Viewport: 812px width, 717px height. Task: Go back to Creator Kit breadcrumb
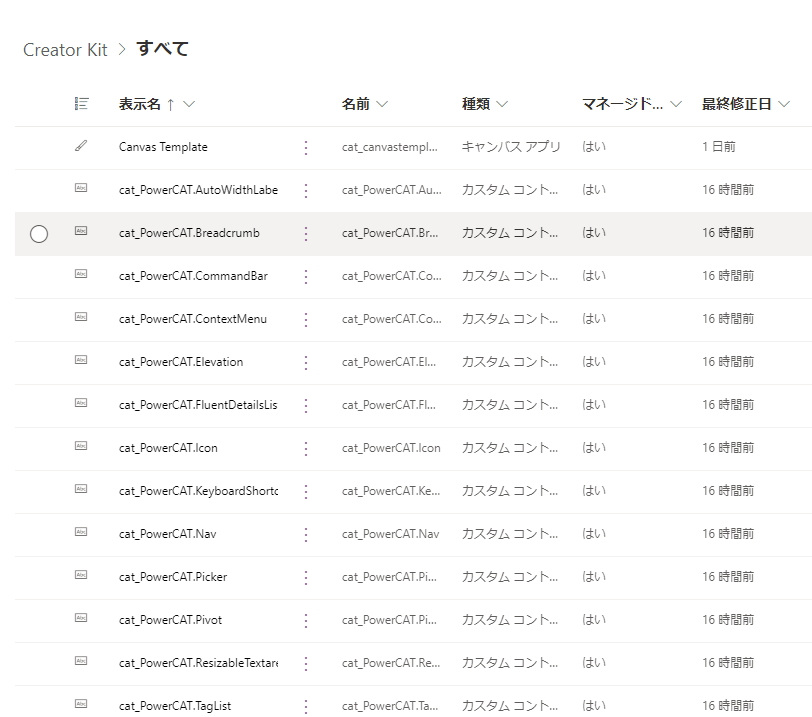[x=65, y=50]
